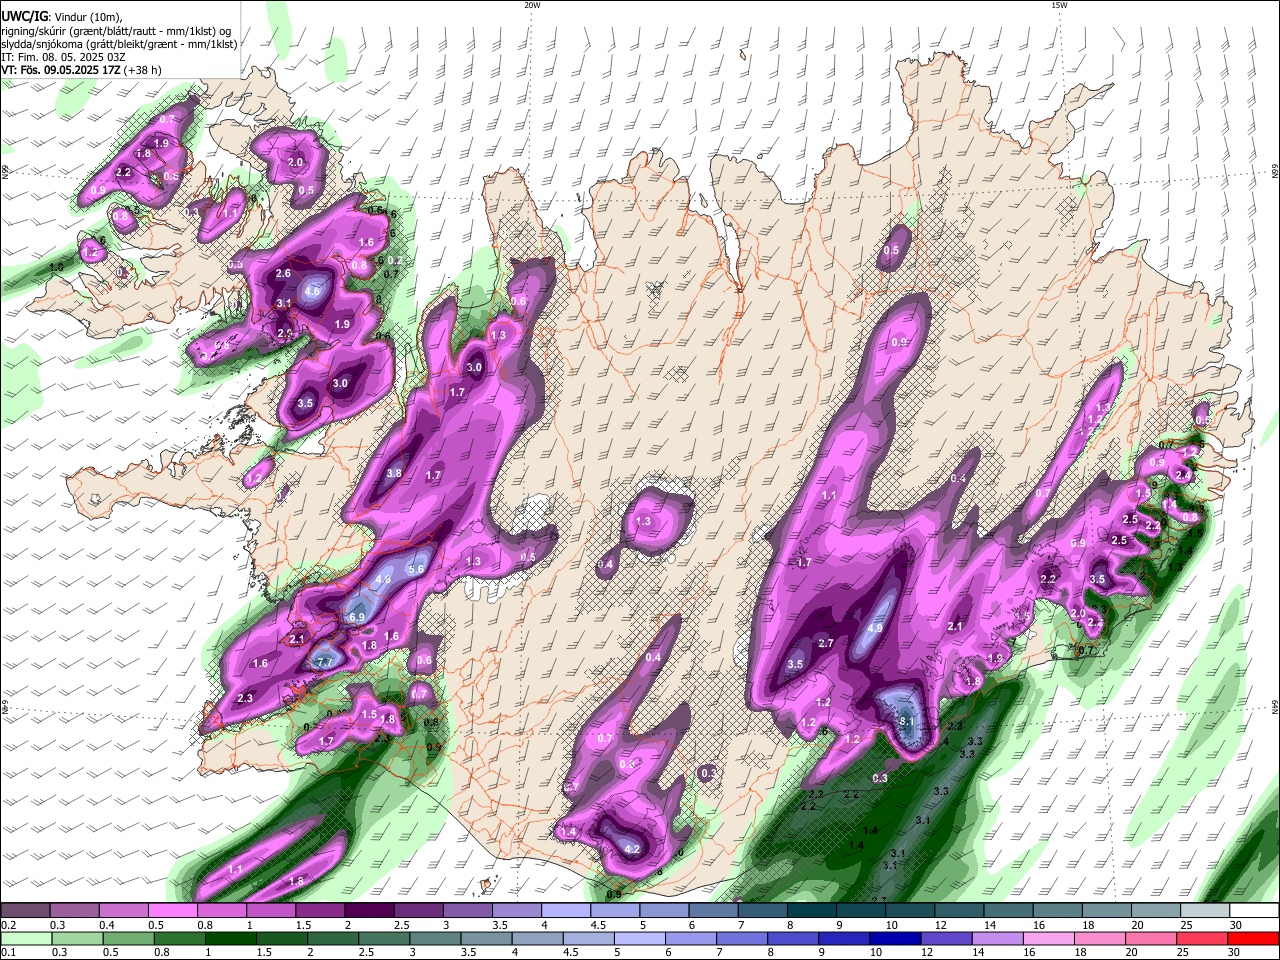Click the 'rigning/skúrir' legend description line

[115, 30]
